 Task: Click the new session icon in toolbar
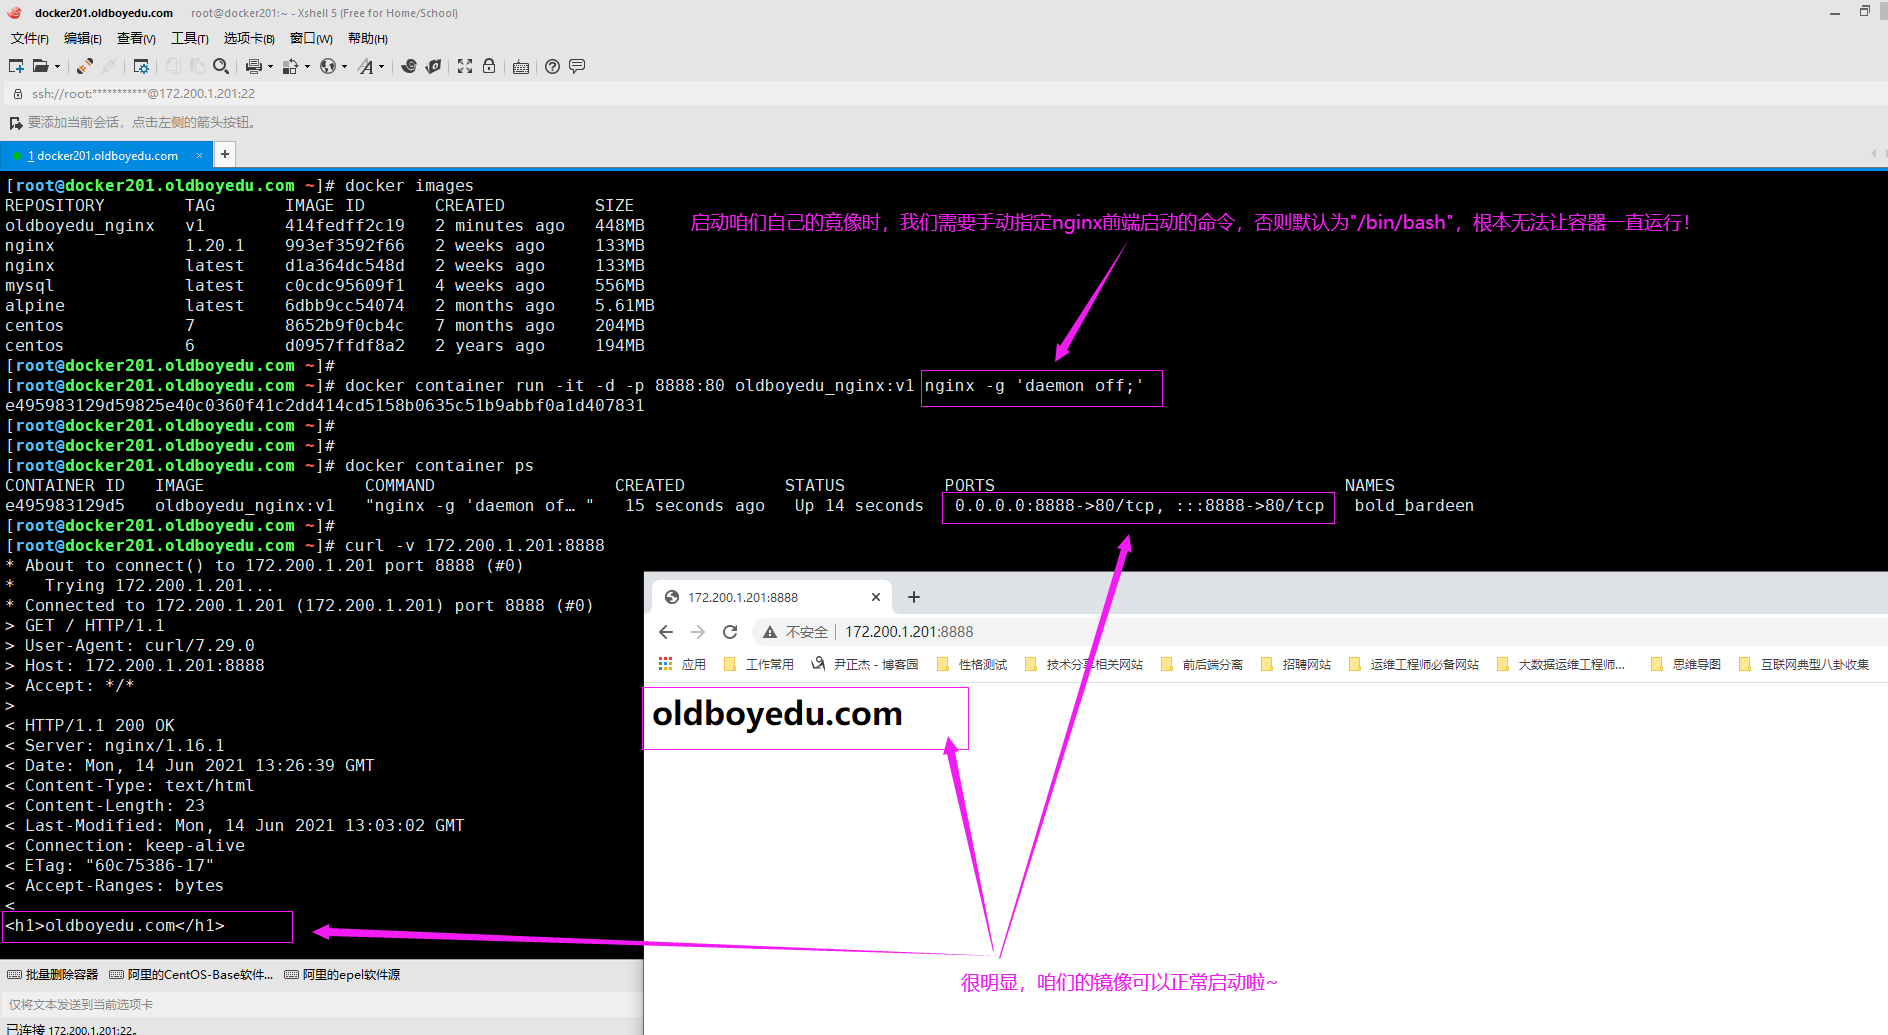16,66
